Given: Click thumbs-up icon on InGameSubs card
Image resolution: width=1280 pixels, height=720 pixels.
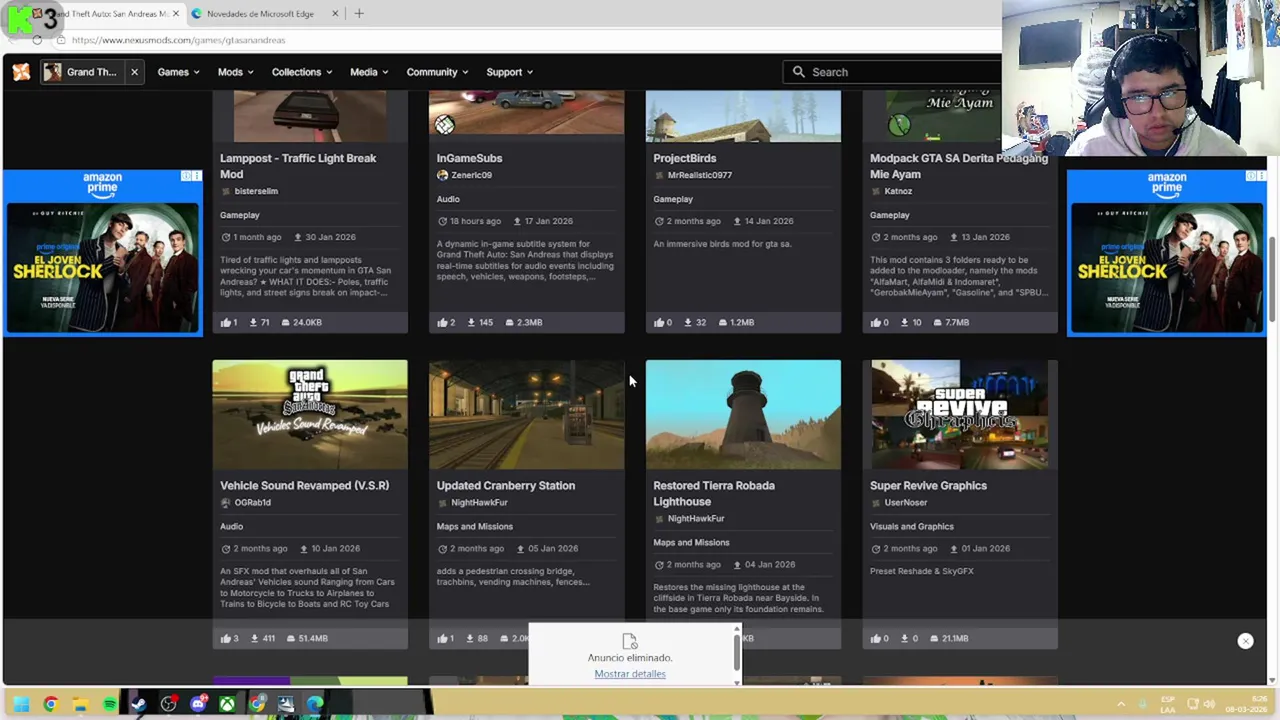Looking at the screenshot, I should coord(442,322).
